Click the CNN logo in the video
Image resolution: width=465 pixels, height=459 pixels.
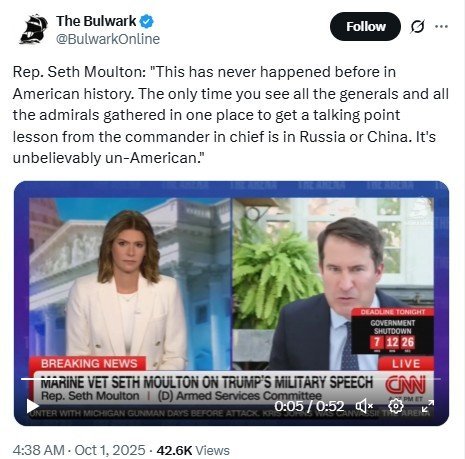click(x=405, y=385)
